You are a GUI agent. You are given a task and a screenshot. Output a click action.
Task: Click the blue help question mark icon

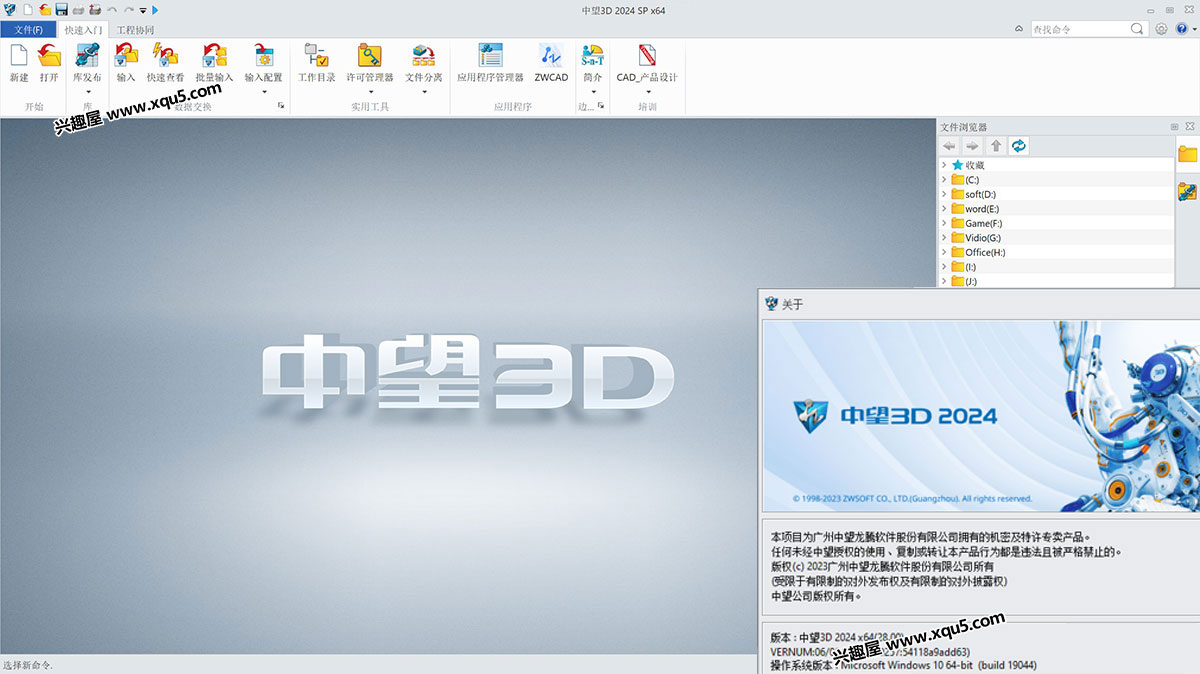[1181, 29]
